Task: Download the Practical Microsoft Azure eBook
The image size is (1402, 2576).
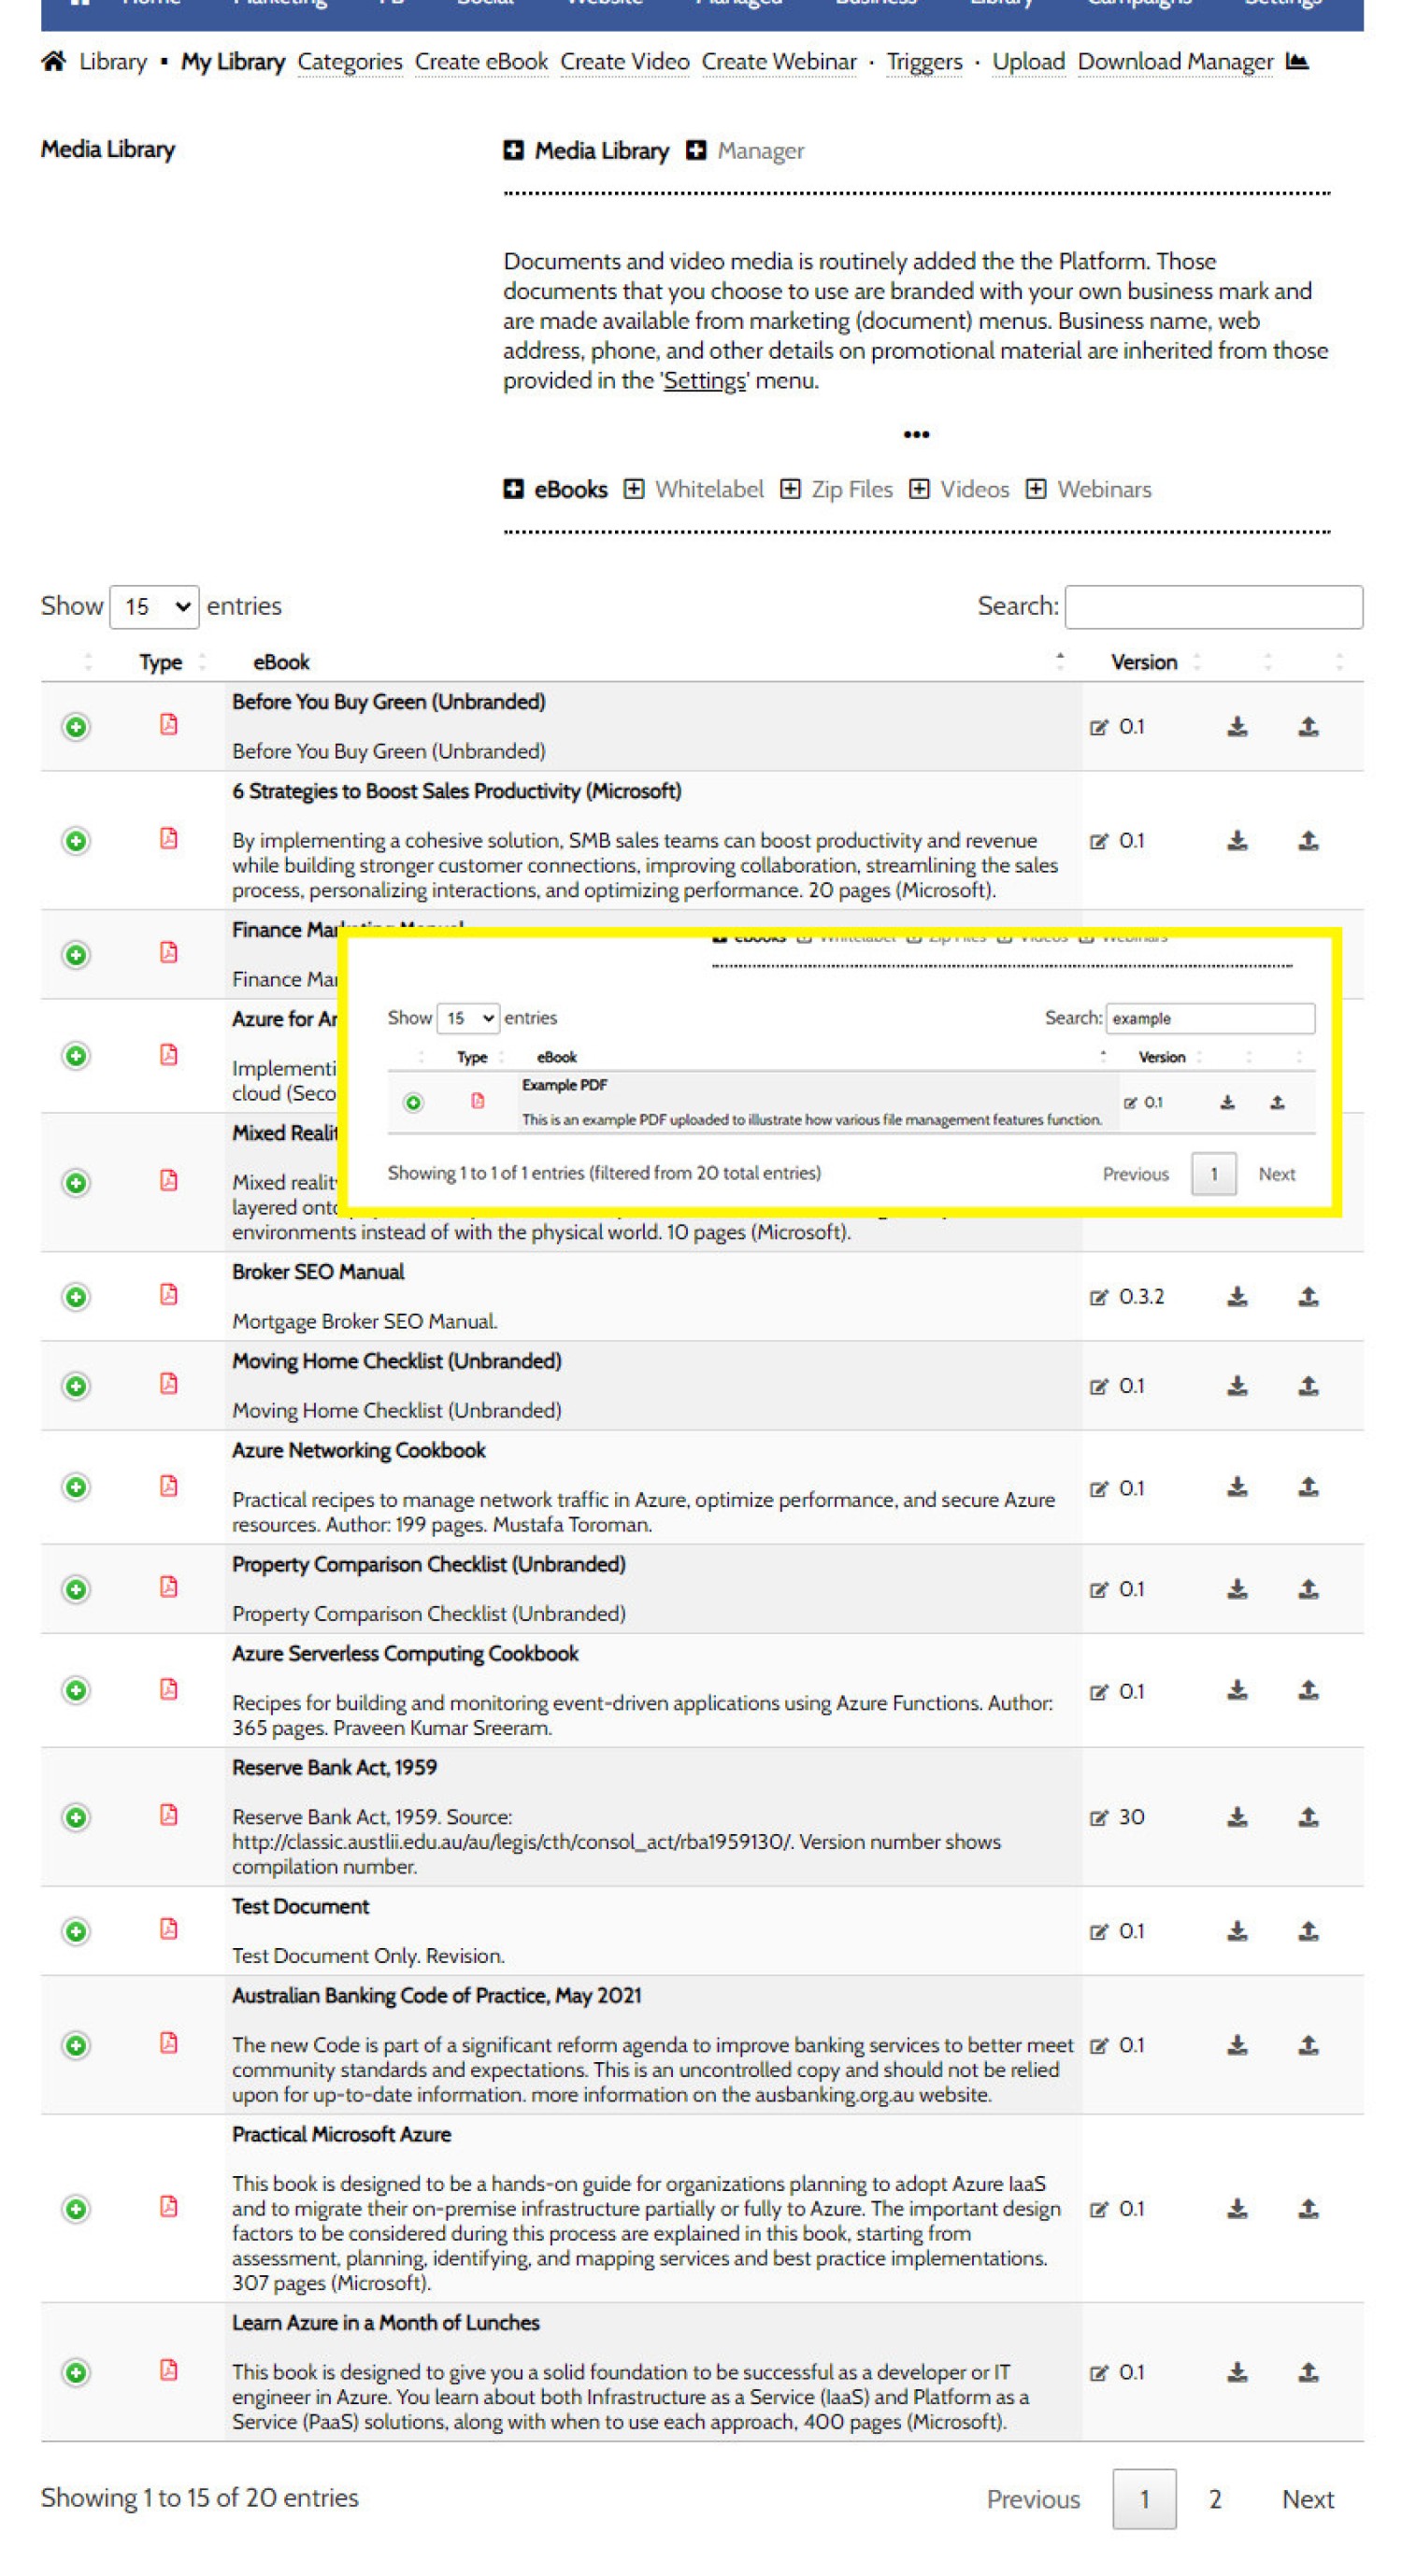Action: pyautogui.click(x=1237, y=2209)
